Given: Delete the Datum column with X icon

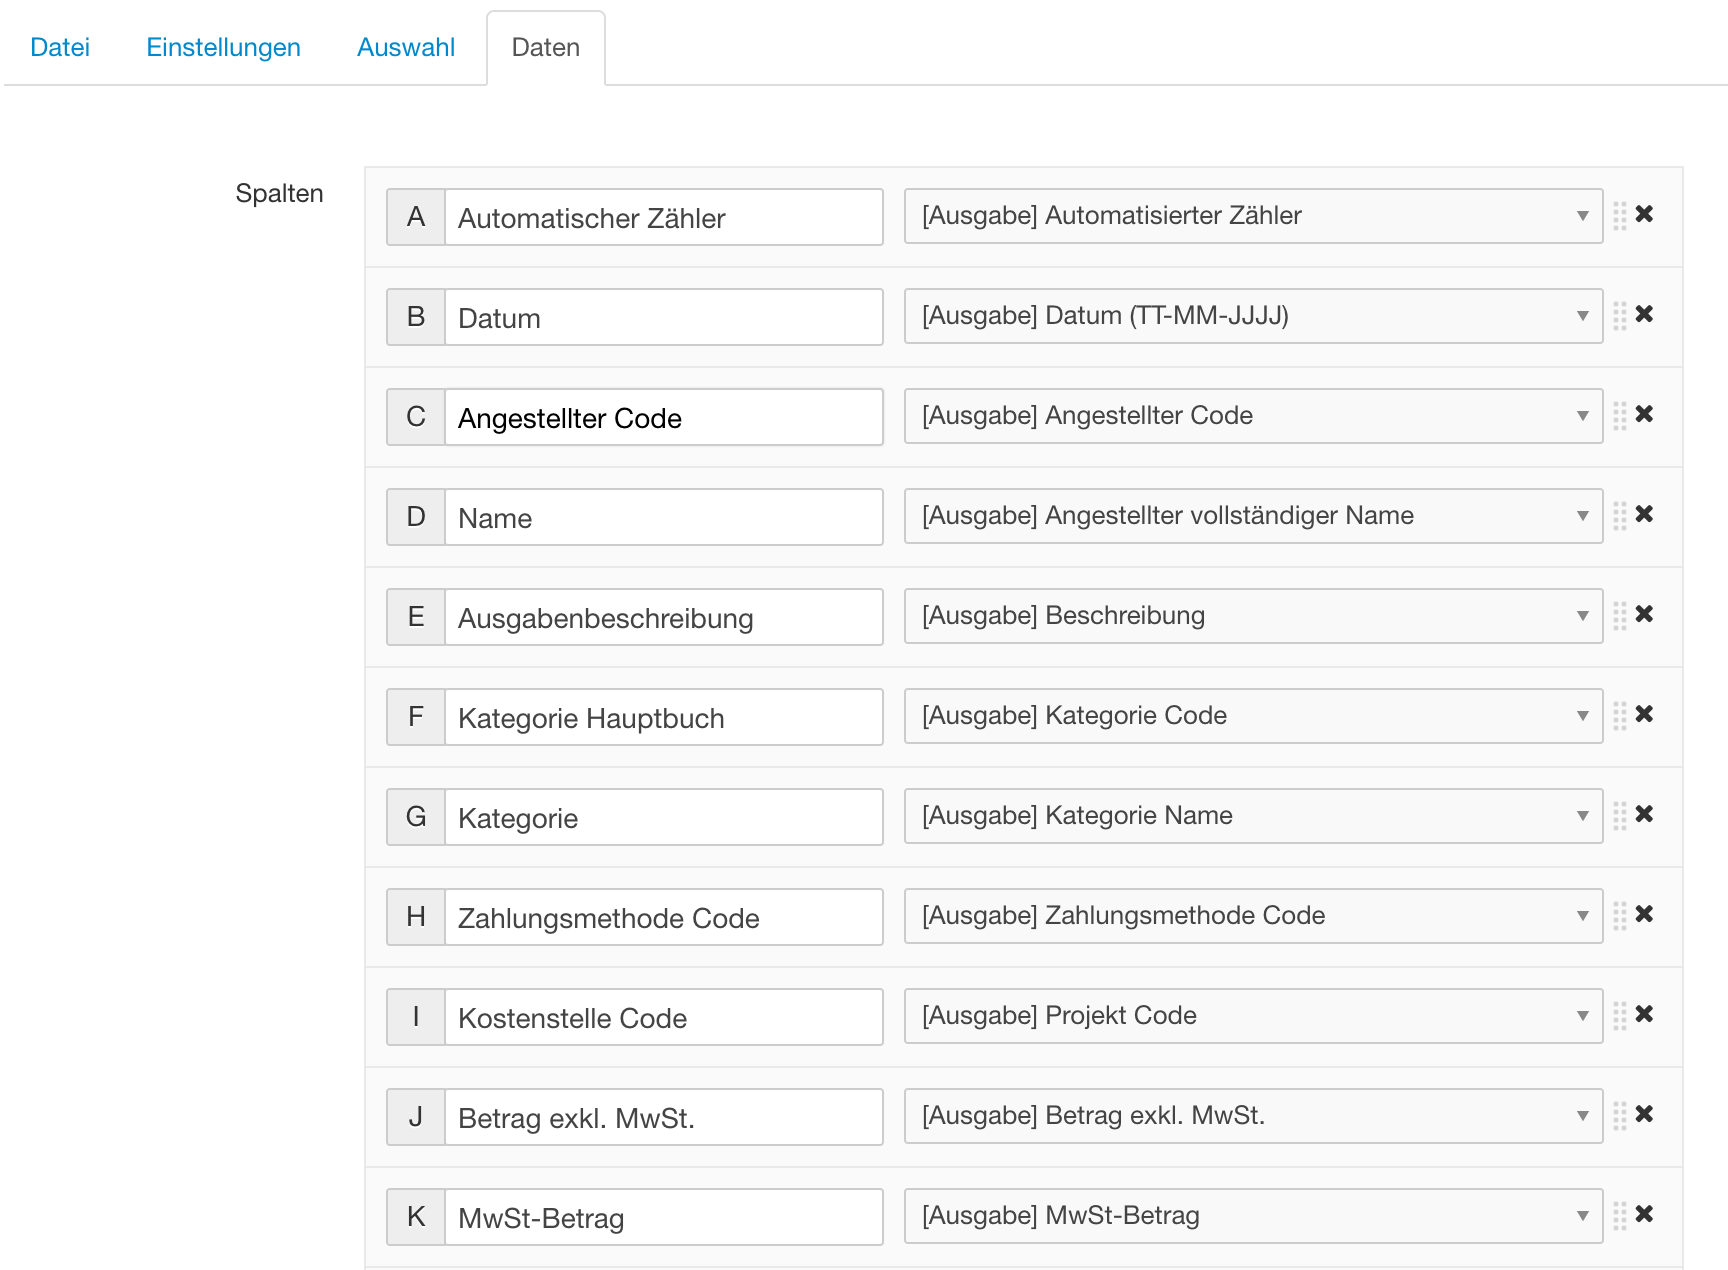Looking at the screenshot, I should click(1644, 314).
